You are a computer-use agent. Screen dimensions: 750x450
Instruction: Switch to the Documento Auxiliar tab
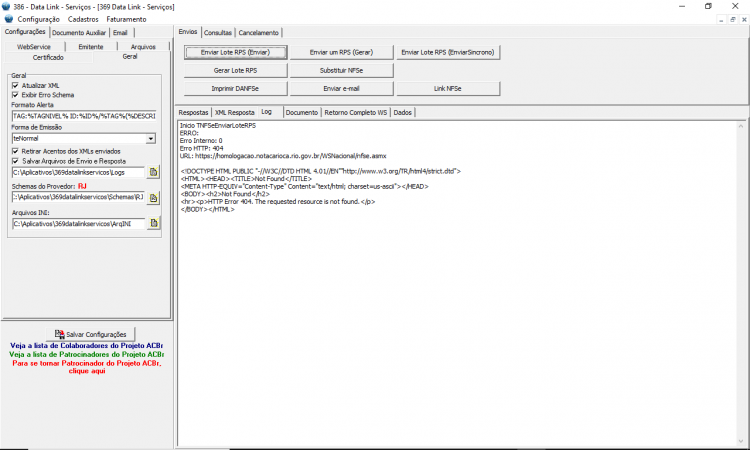click(x=79, y=33)
